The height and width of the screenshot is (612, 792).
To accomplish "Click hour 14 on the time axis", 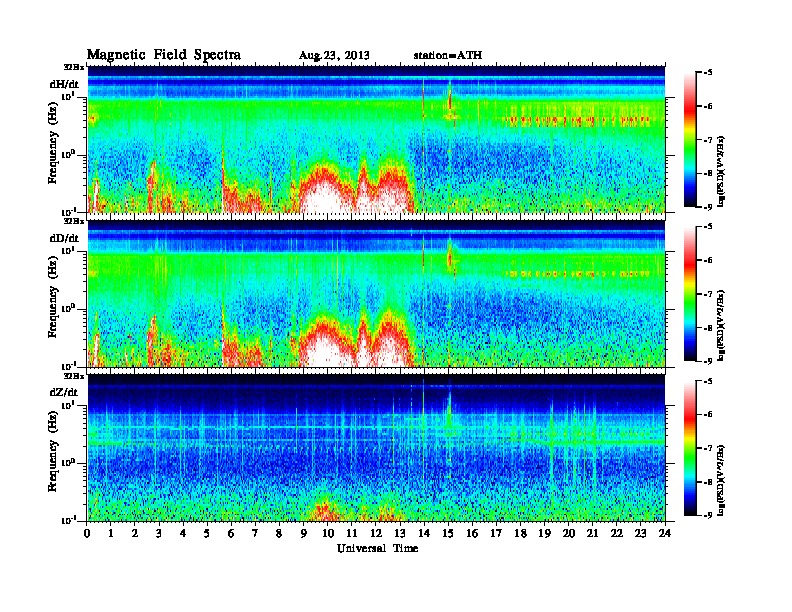I will click(x=424, y=533).
